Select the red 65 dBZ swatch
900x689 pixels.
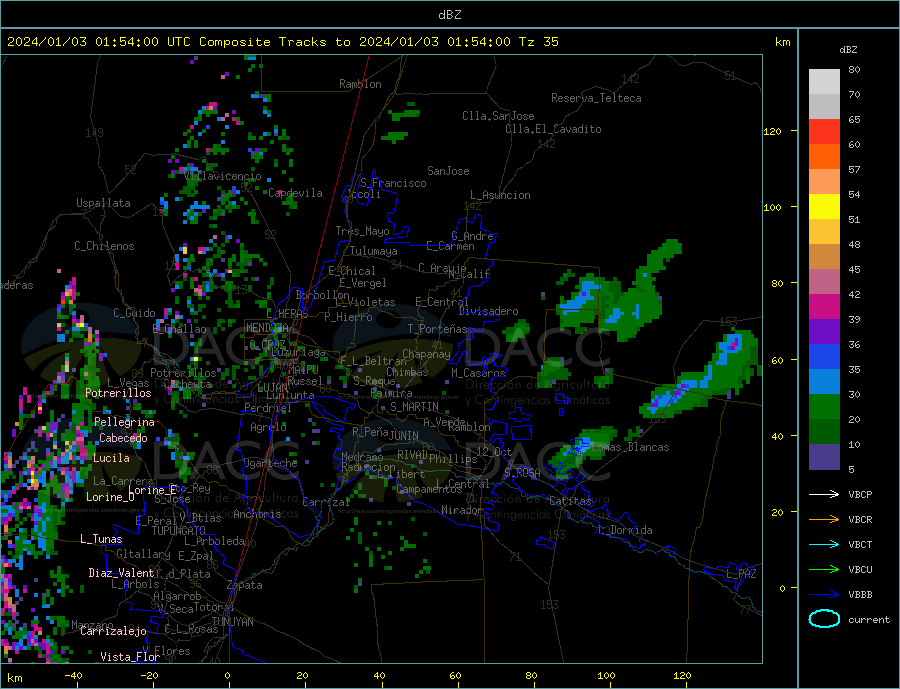coord(824,131)
